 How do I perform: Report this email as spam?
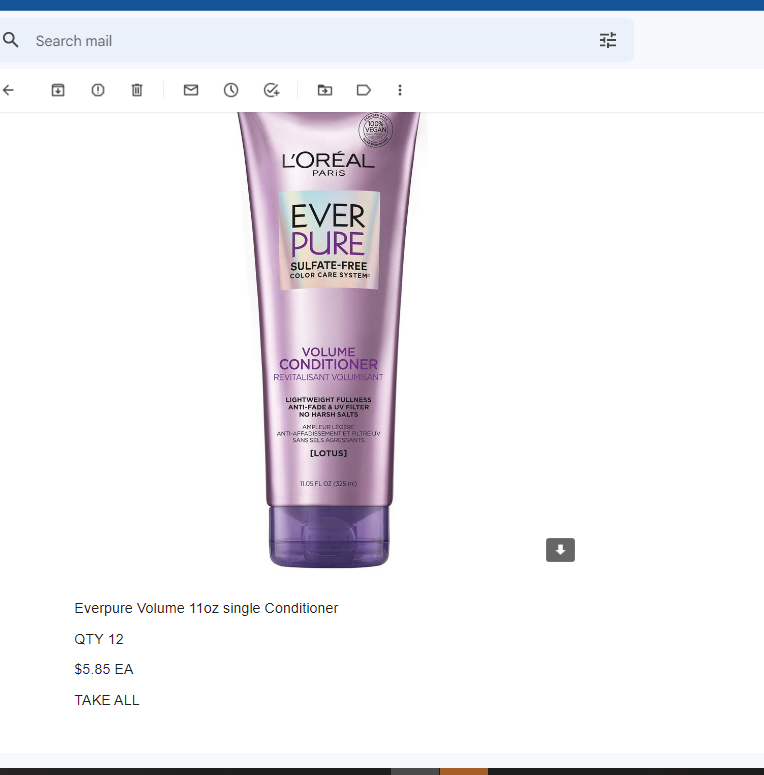pyautogui.click(x=98, y=90)
